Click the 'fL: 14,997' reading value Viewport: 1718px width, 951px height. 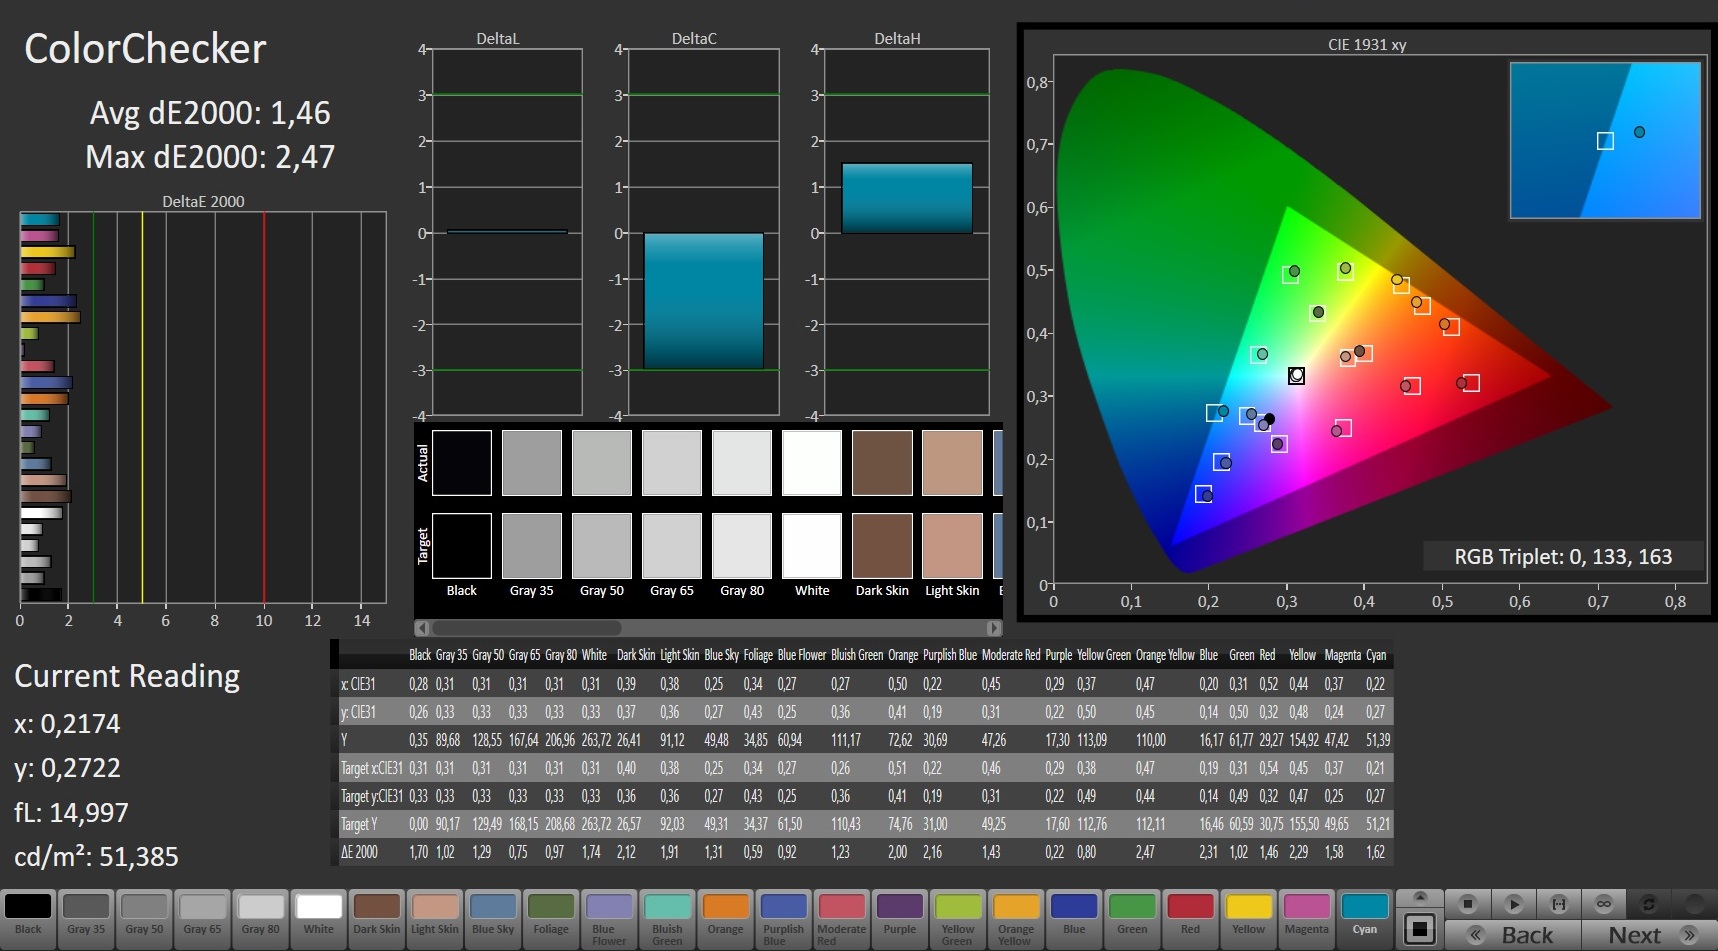click(71, 812)
